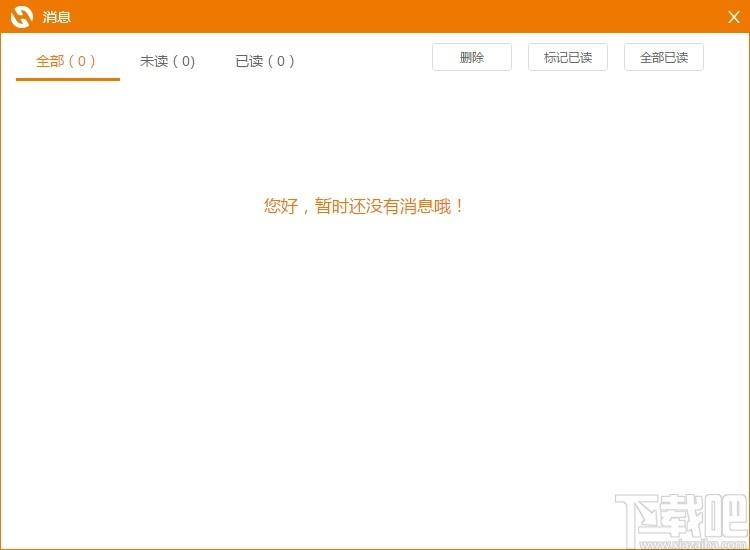750x550 pixels.
Task: Click the 您好，暂时还没有消息哦！ text
Action: (364, 206)
